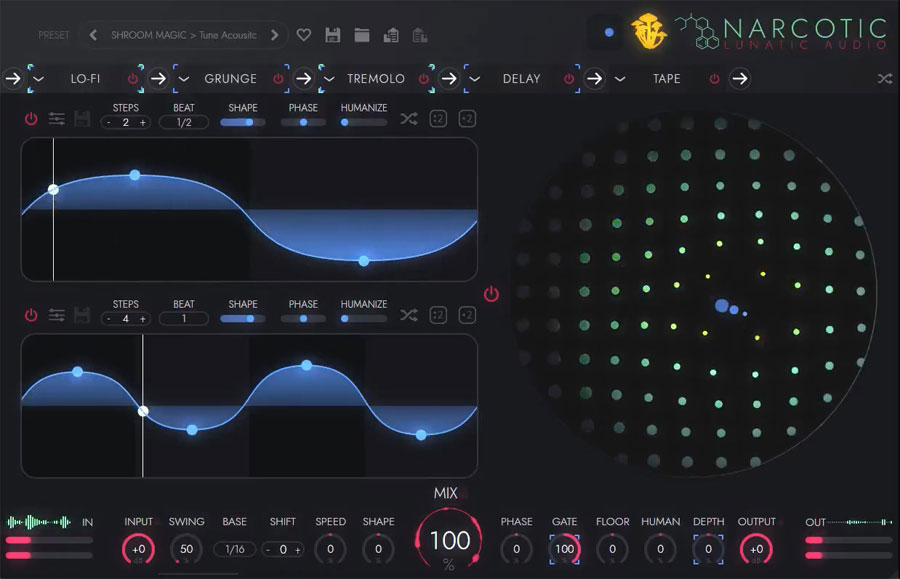900x579 pixels.
Task: Expand the LO-FI effect dropdown chevron
Action: coord(38,79)
